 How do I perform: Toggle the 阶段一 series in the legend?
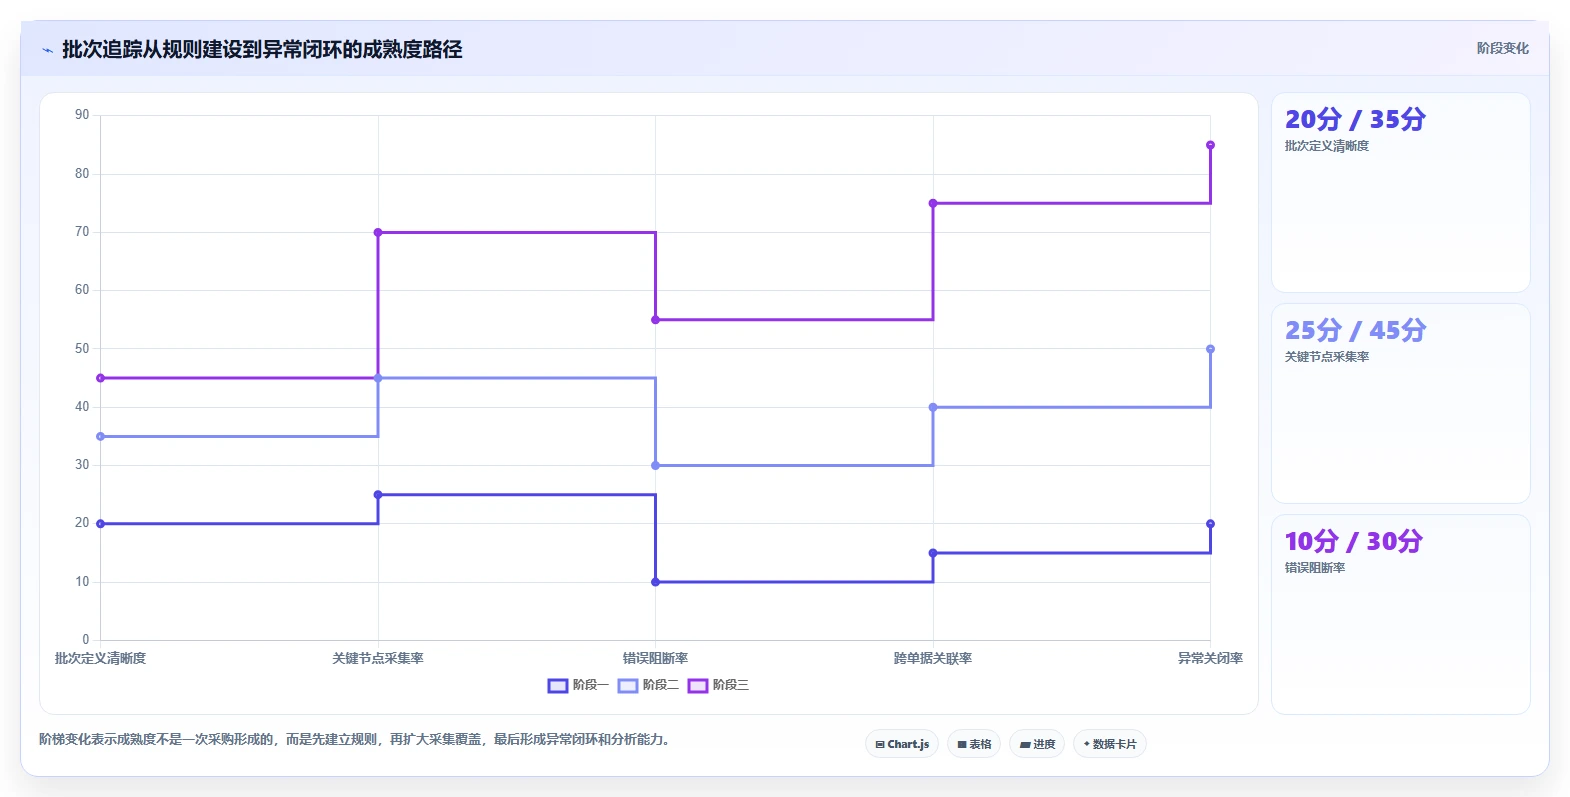coord(578,685)
